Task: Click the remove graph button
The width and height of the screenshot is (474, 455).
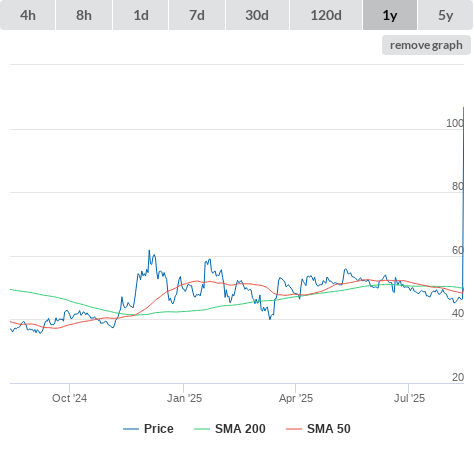Action: tap(426, 45)
